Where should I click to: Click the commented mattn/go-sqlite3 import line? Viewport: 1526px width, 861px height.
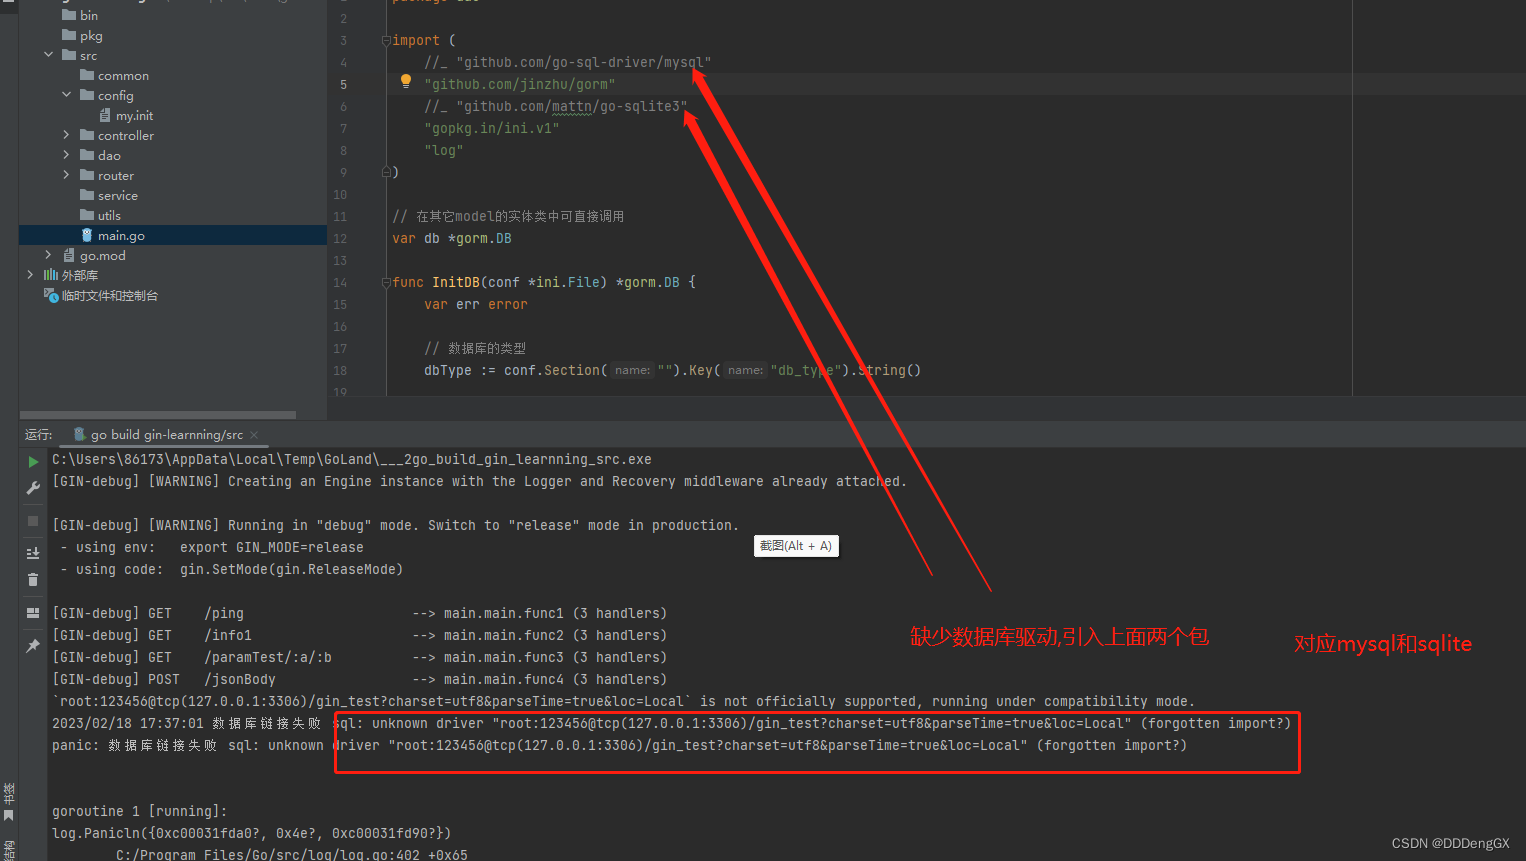click(x=556, y=106)
